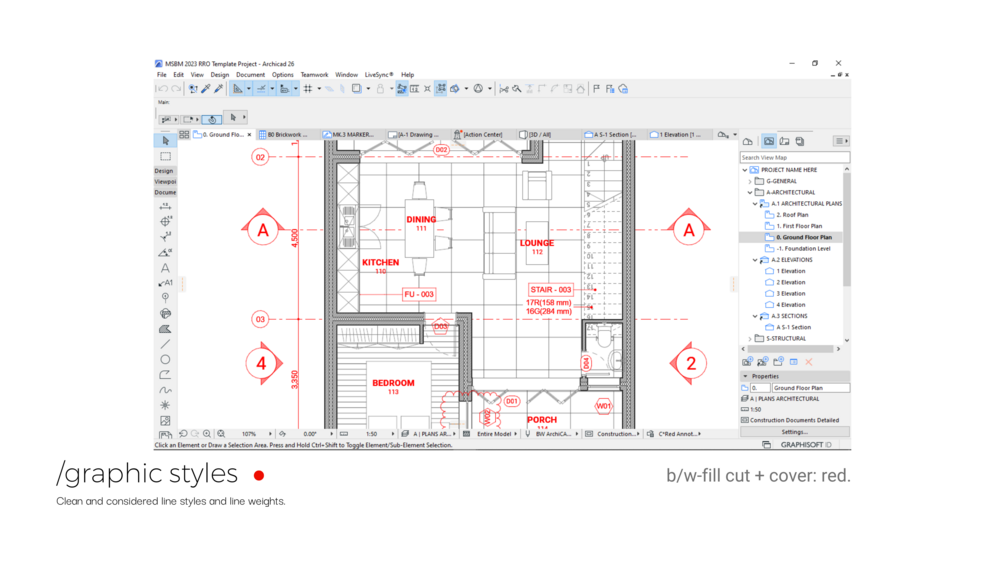Open tab overview grid icon

(184, 135)
